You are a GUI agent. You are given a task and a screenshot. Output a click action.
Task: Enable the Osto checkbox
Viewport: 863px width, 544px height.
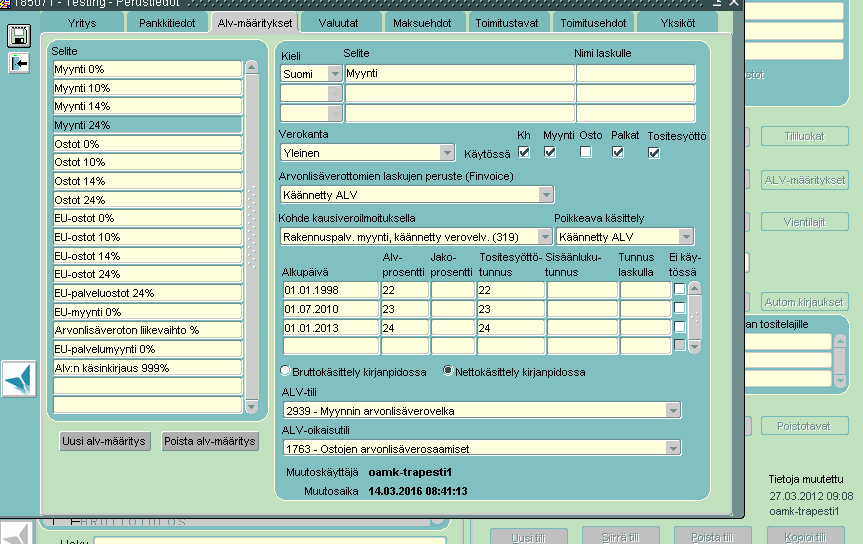[x=586, y=153]
